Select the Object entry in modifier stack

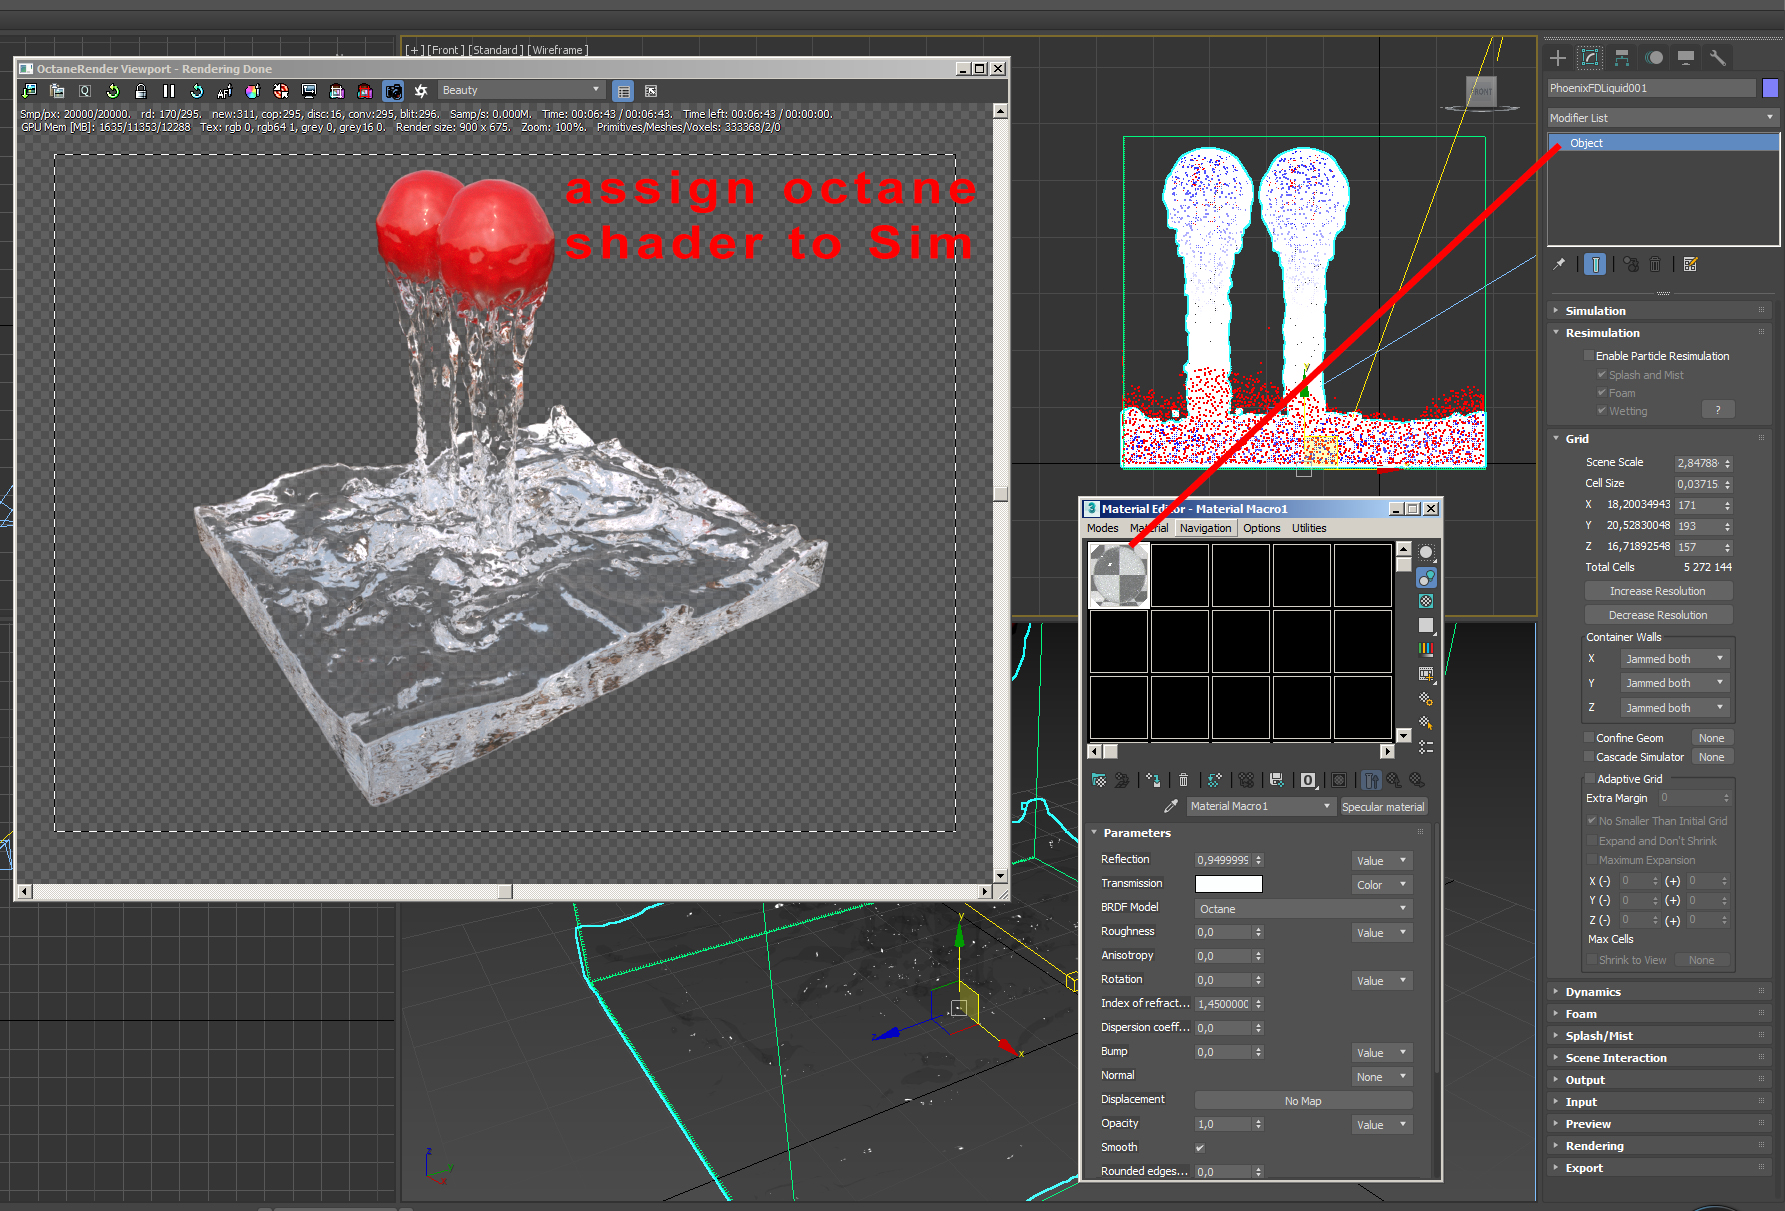(x=1664, y=143)
